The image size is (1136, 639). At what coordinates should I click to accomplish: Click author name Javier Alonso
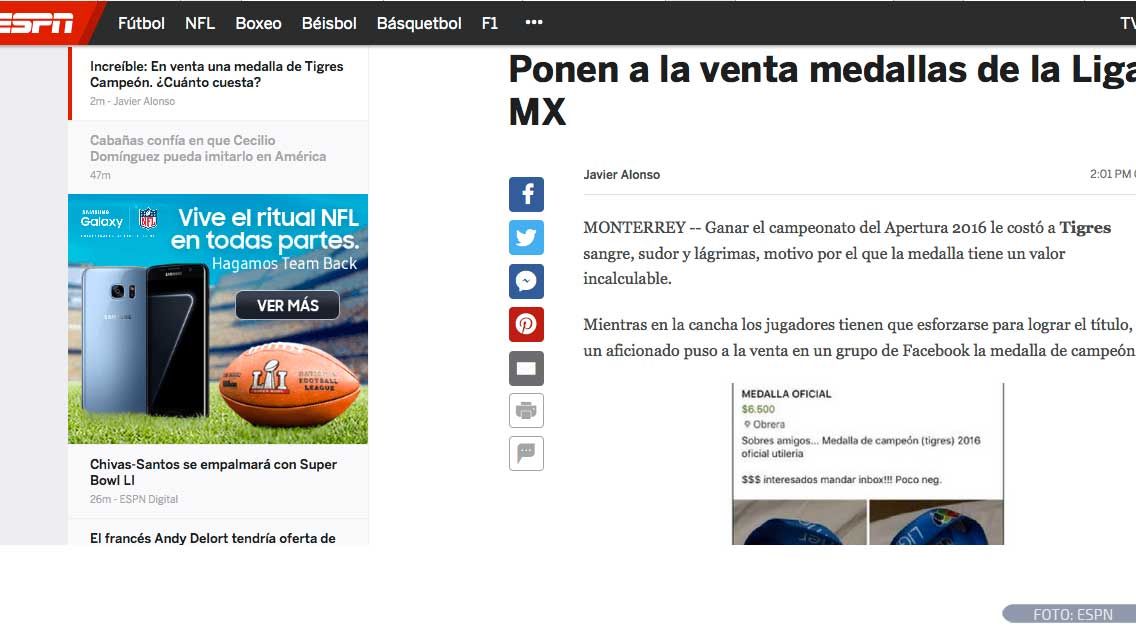622,175
